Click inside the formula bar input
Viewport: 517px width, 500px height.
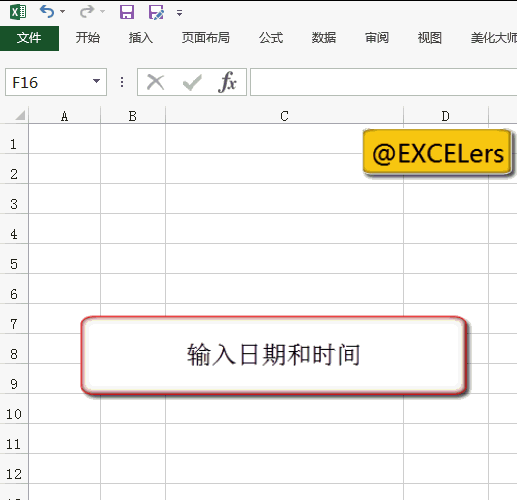point(383,82)
